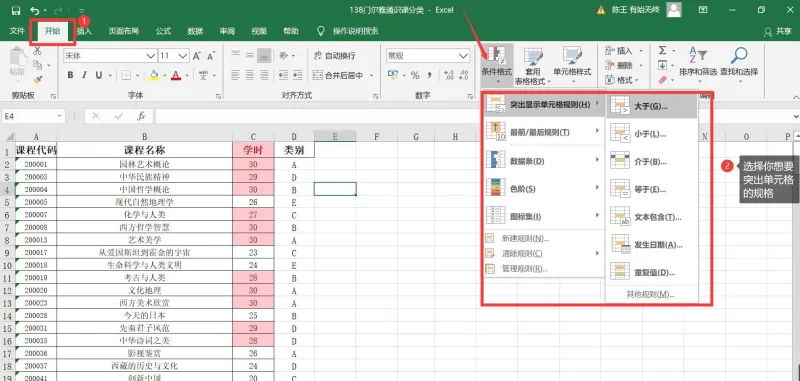Click the cell borders icon
This screenshot has width=800, height=381.
(x=126, y=75)
